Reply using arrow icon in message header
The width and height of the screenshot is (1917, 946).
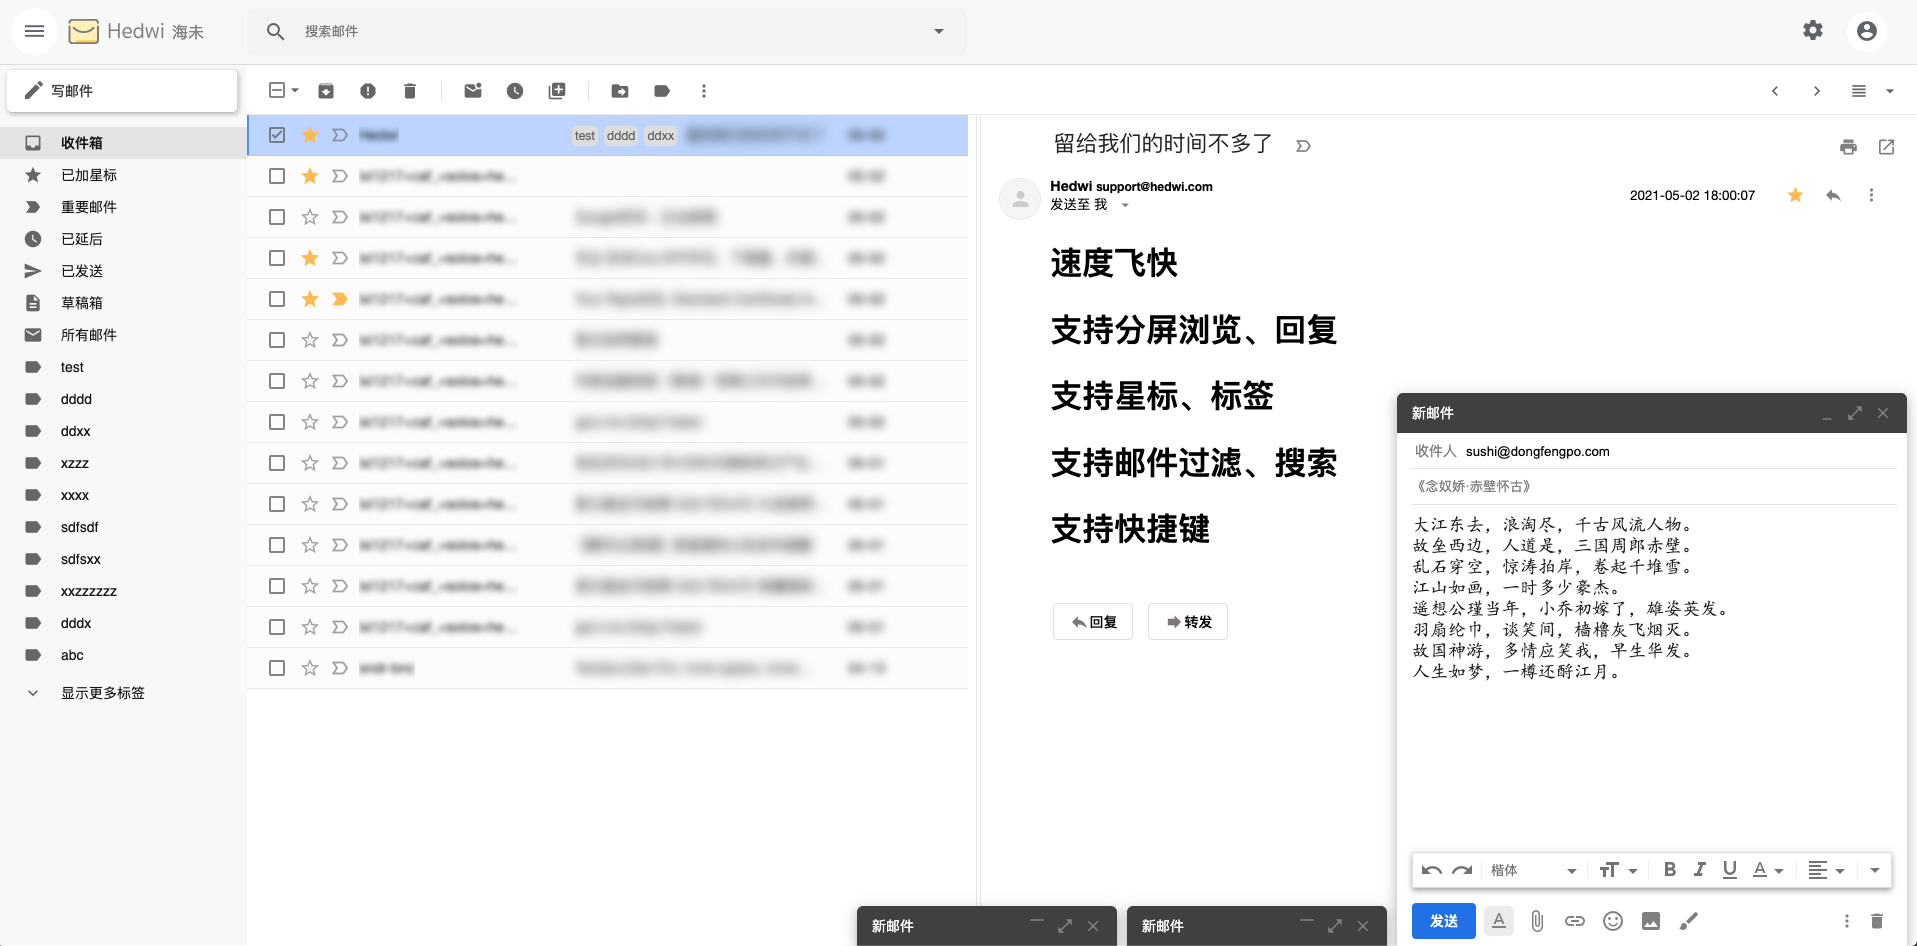click(x=1833, y=195)
